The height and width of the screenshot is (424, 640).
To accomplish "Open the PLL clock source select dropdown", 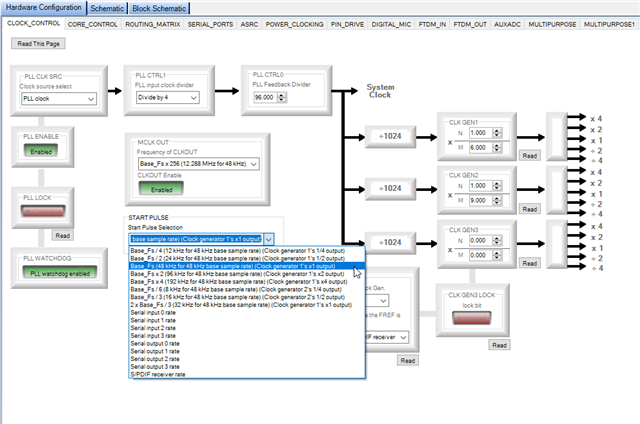I will coord(59,99).
